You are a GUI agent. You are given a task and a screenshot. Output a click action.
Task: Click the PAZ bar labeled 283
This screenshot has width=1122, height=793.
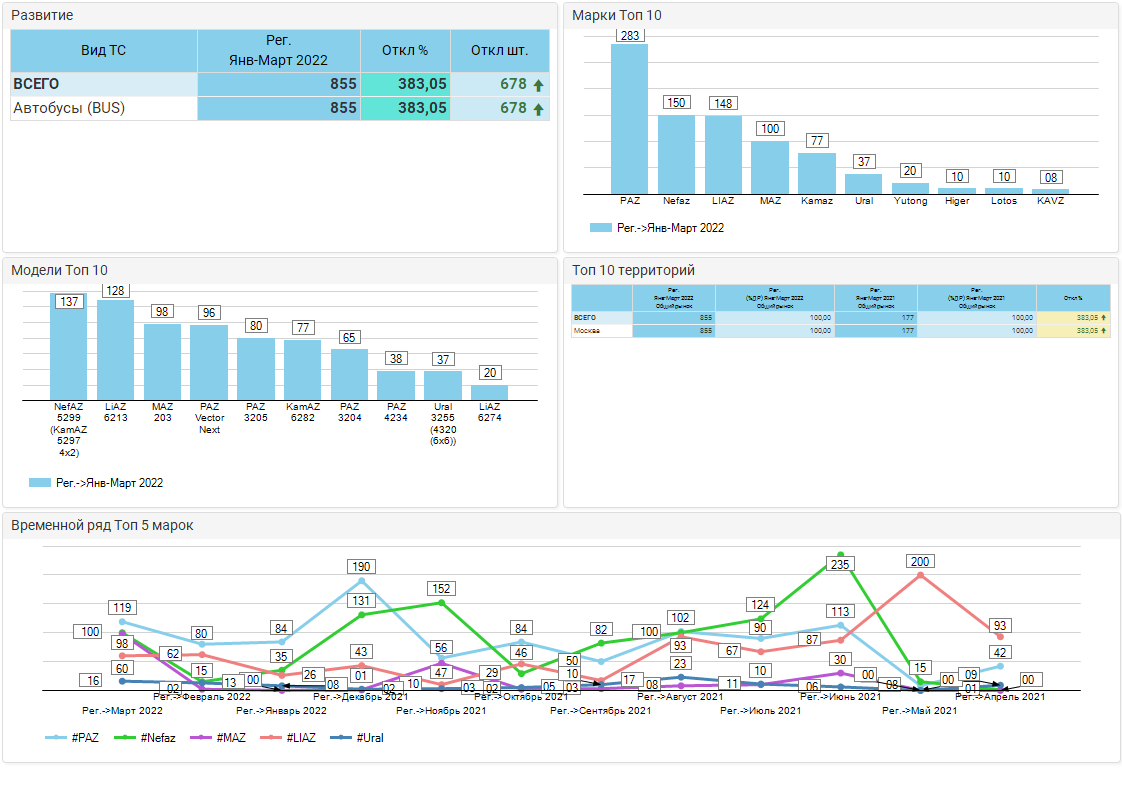click(630, 118)
